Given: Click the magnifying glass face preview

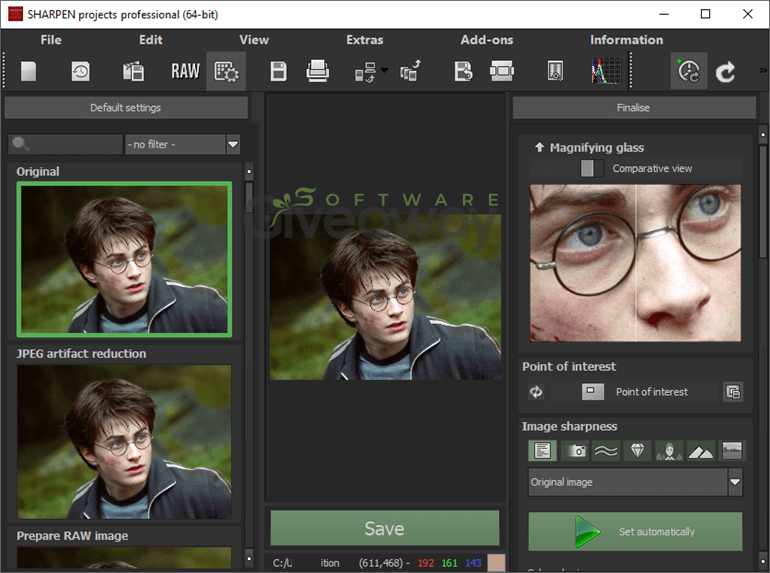Looking at the screenshot, I should coord(635,263).
